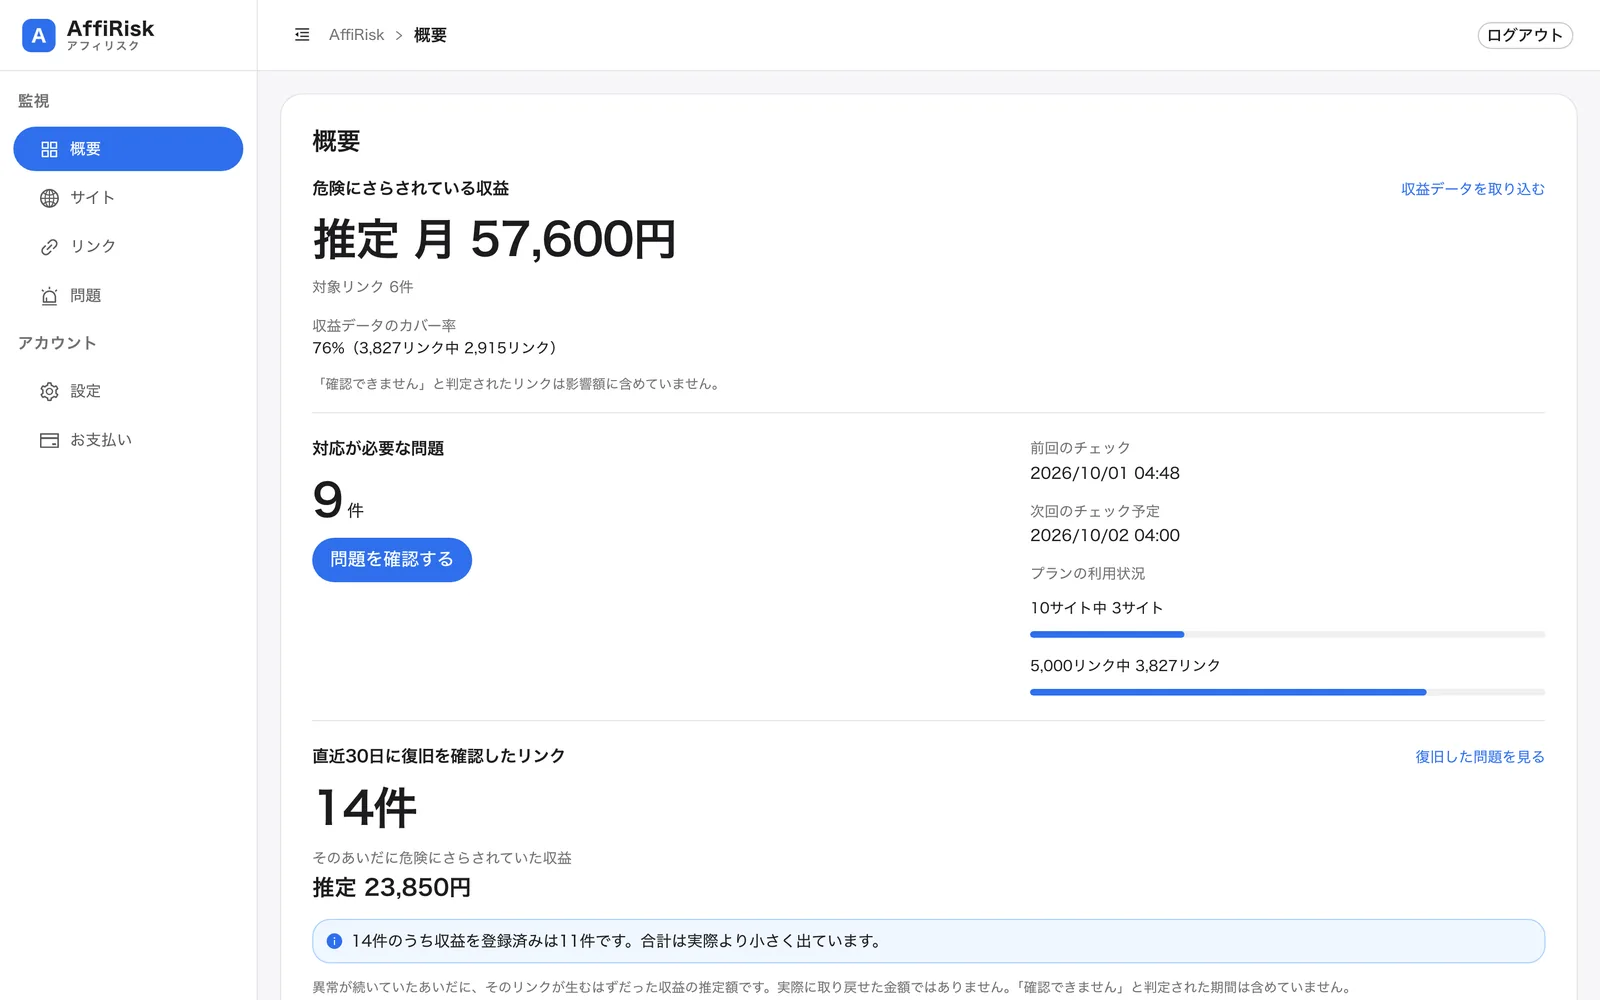1600x1000 pixels.
Task: Click the 10サイト中 3サイト usage text
Action: click(x=1097, y=608)
